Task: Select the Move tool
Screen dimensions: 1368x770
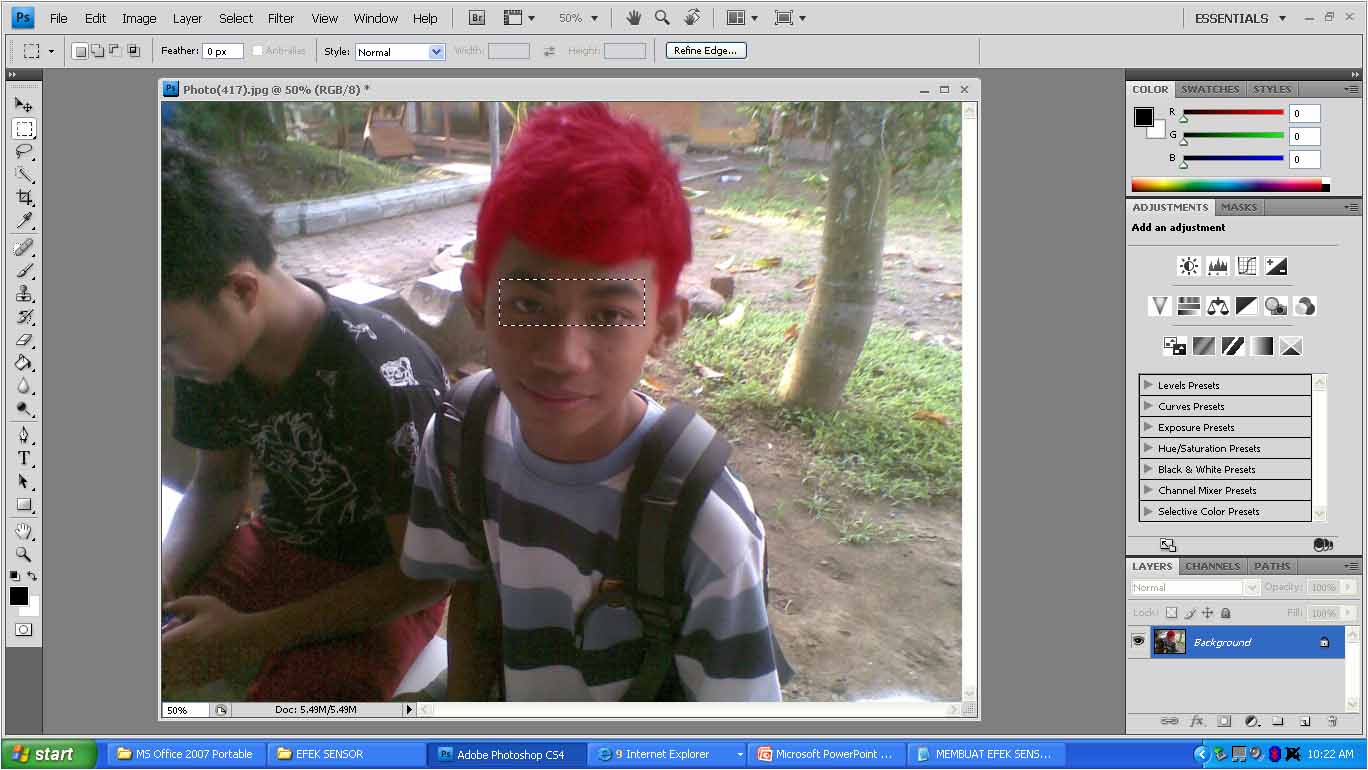Action: click(x=24, y=105)
